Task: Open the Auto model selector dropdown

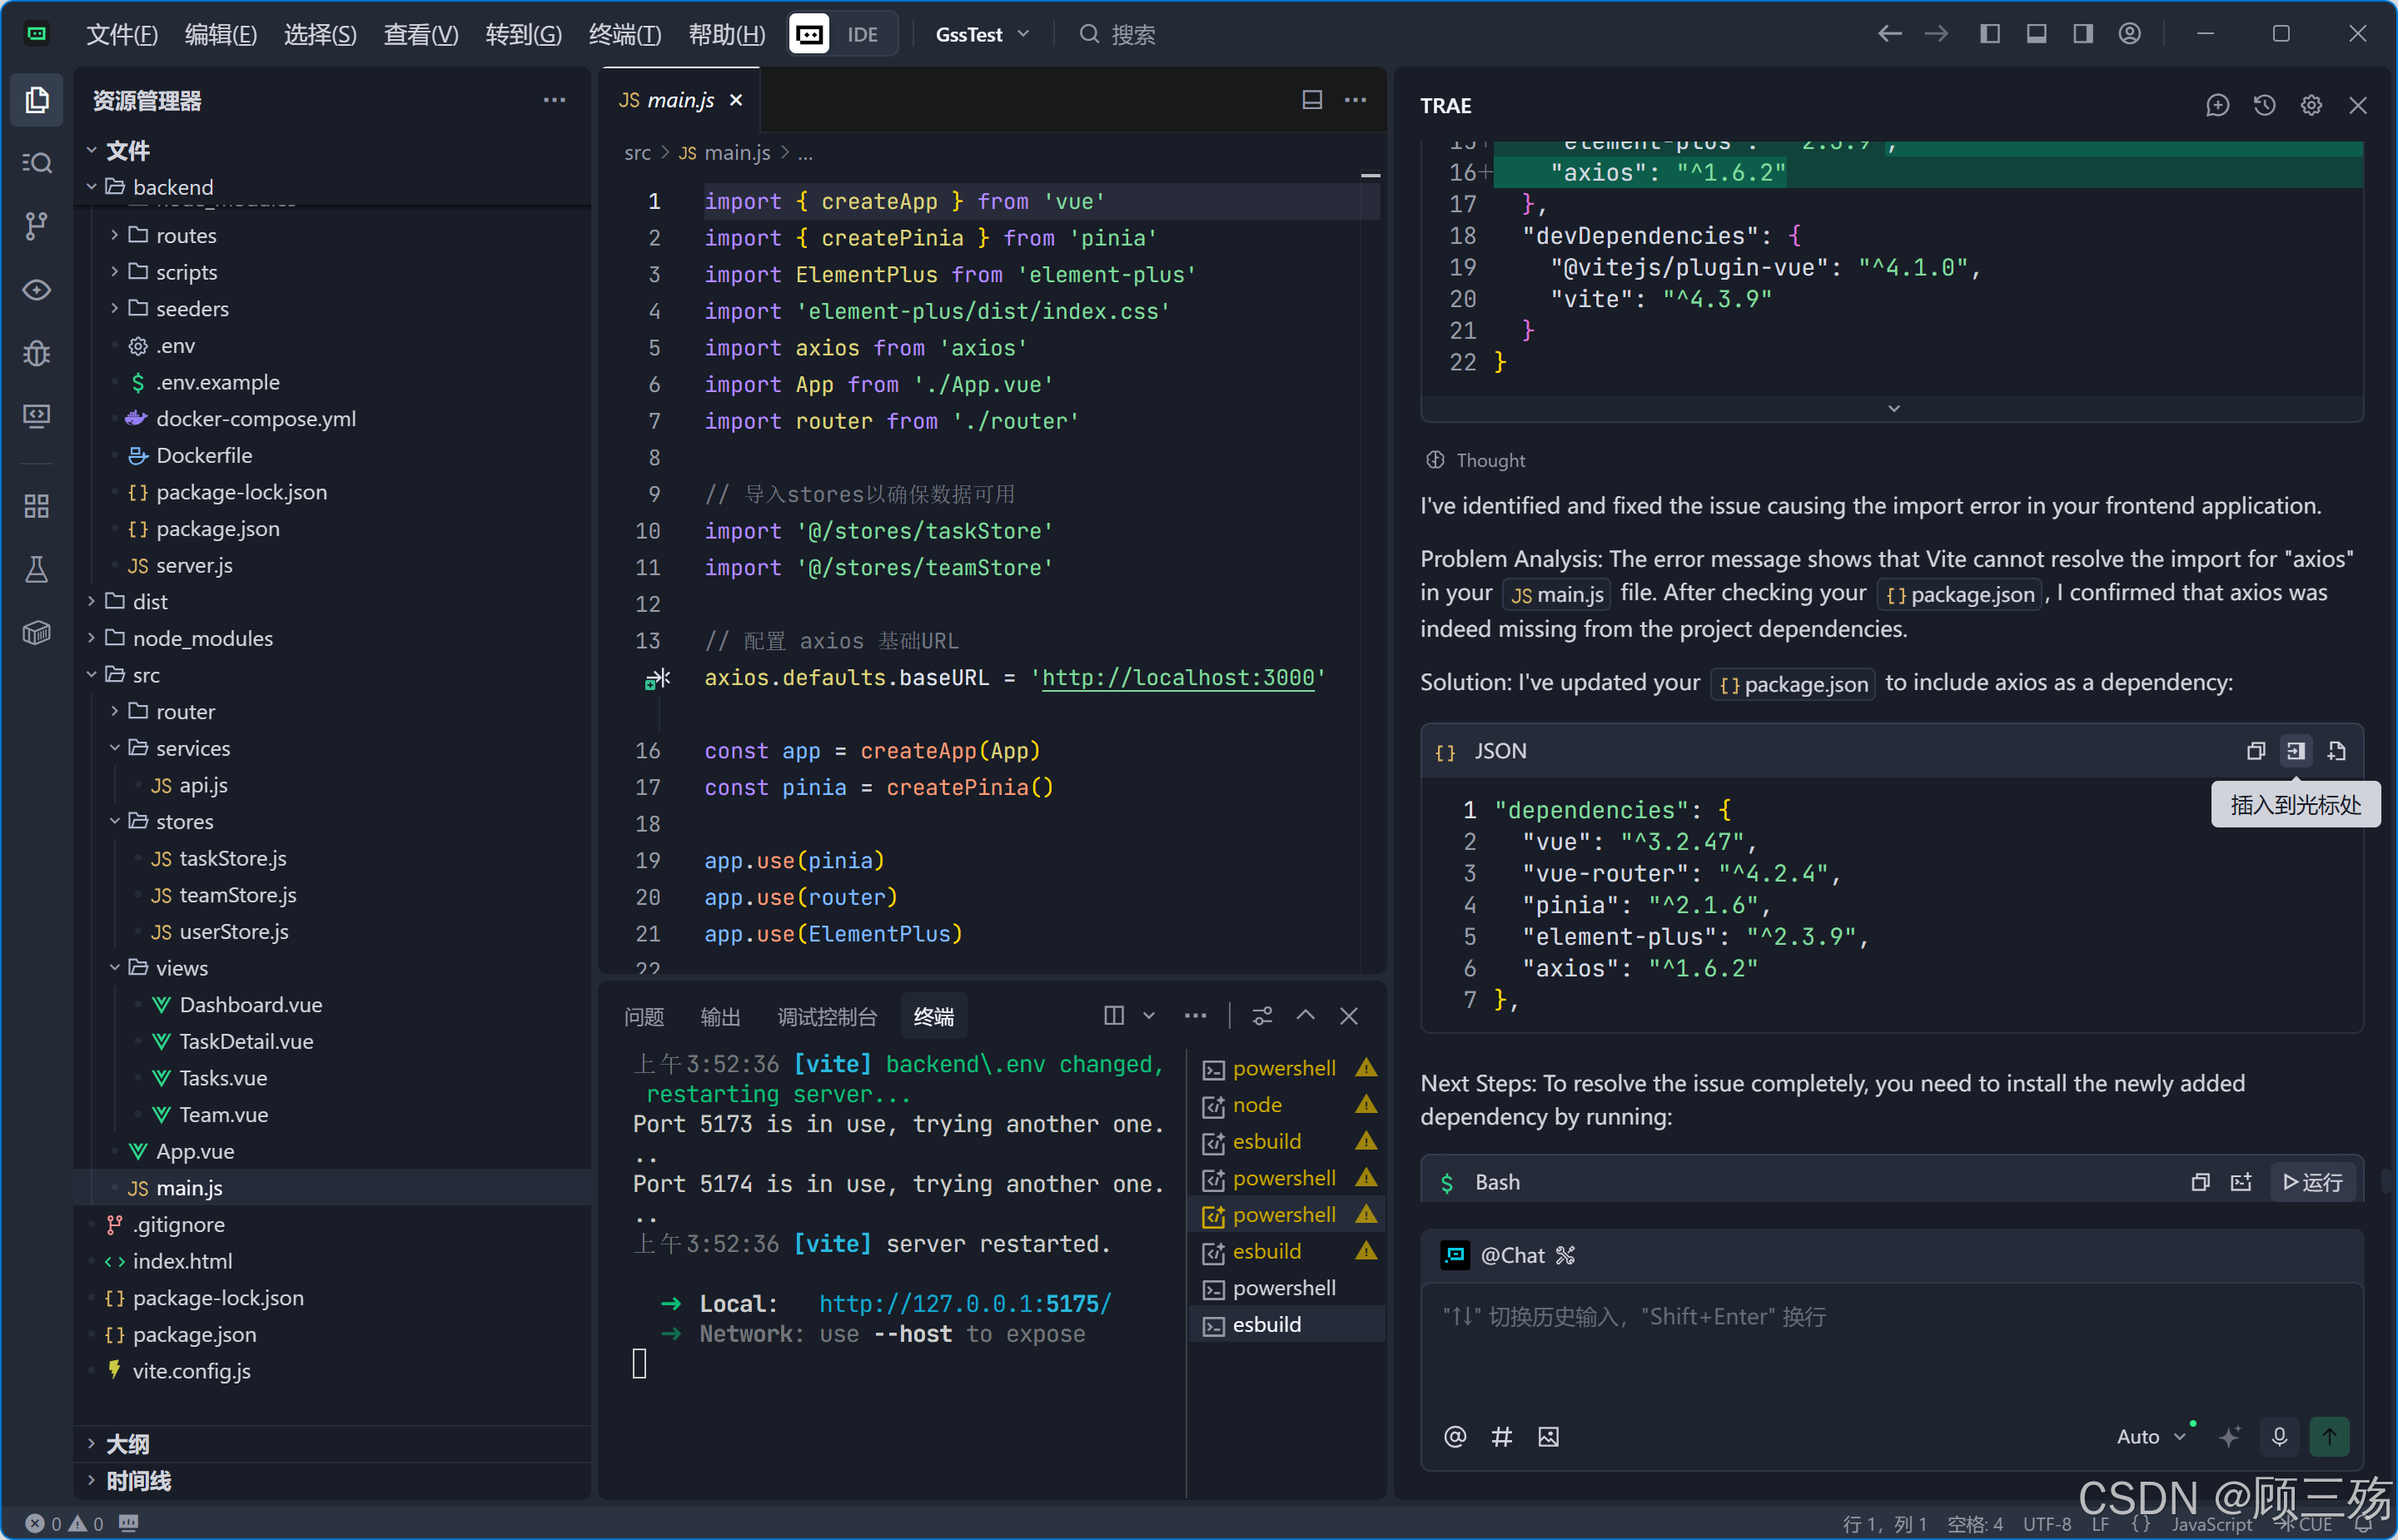Action: 2150,1436
